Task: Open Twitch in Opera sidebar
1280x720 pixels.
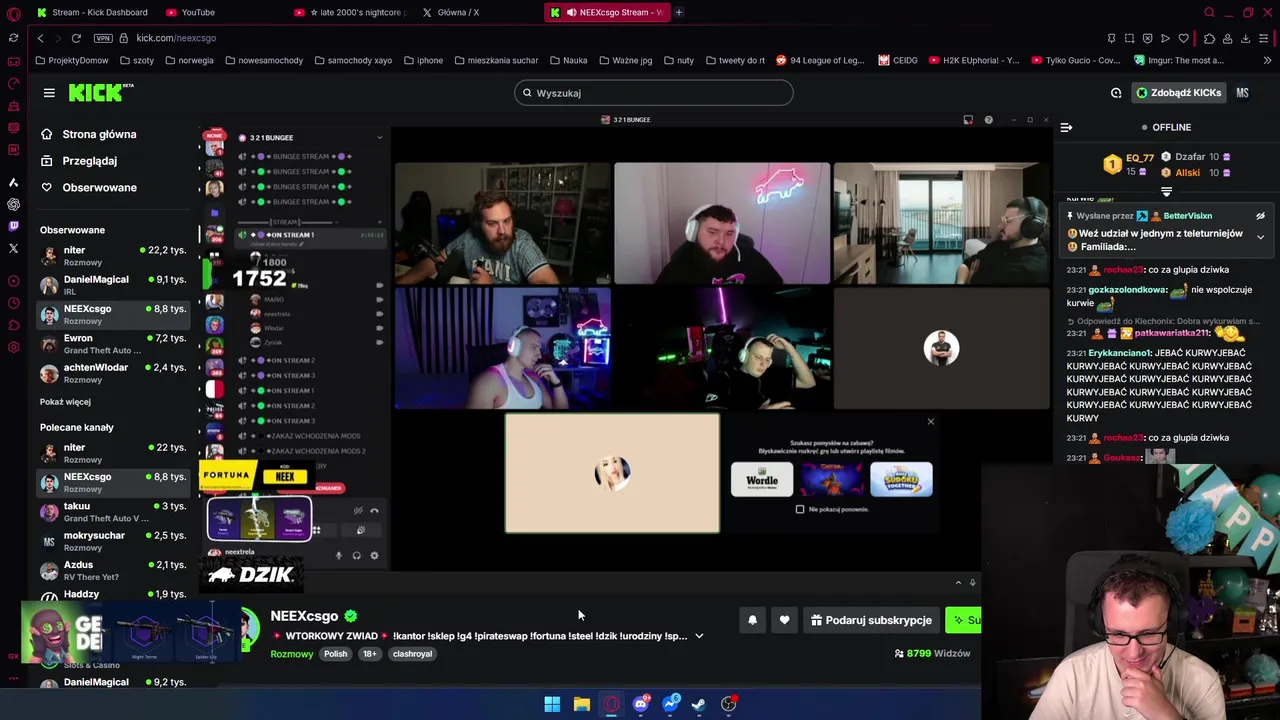Action: point(13,226)
